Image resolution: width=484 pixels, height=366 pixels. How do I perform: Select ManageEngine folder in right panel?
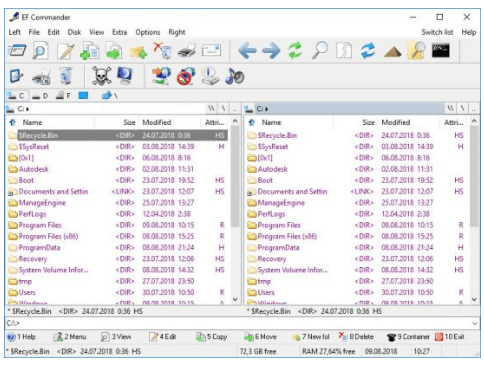pos(356,203)
